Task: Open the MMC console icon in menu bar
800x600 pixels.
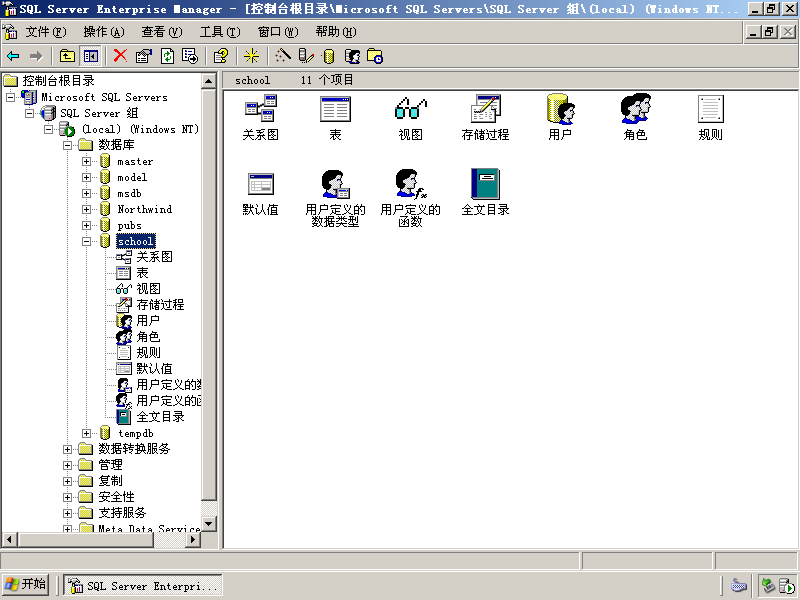Action: point(10,32)
